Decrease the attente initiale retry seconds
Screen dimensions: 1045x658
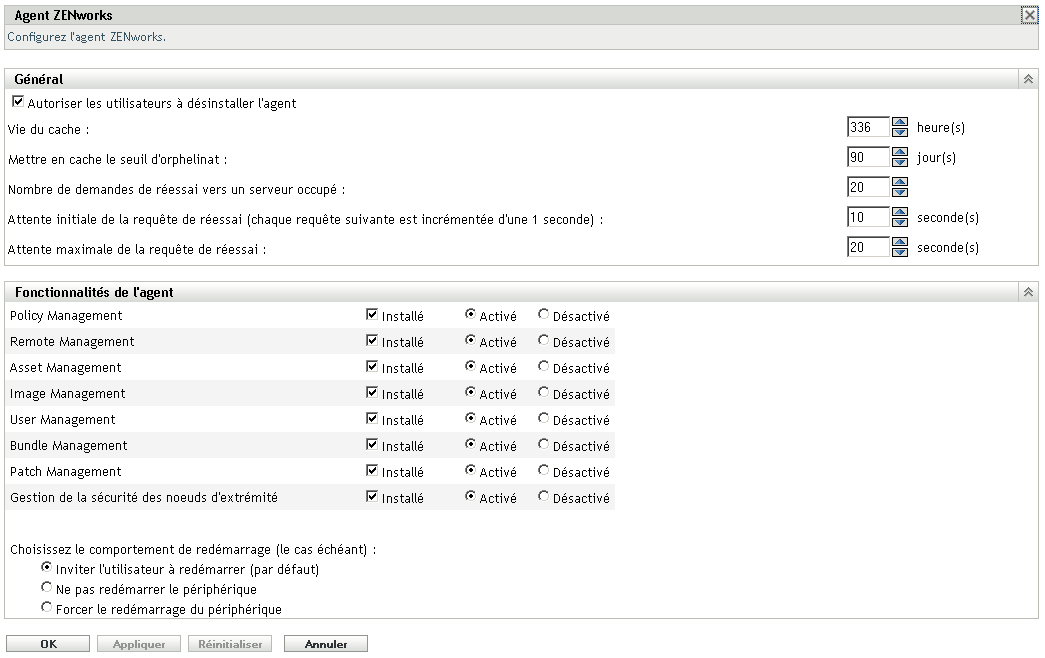coord(899,221)
